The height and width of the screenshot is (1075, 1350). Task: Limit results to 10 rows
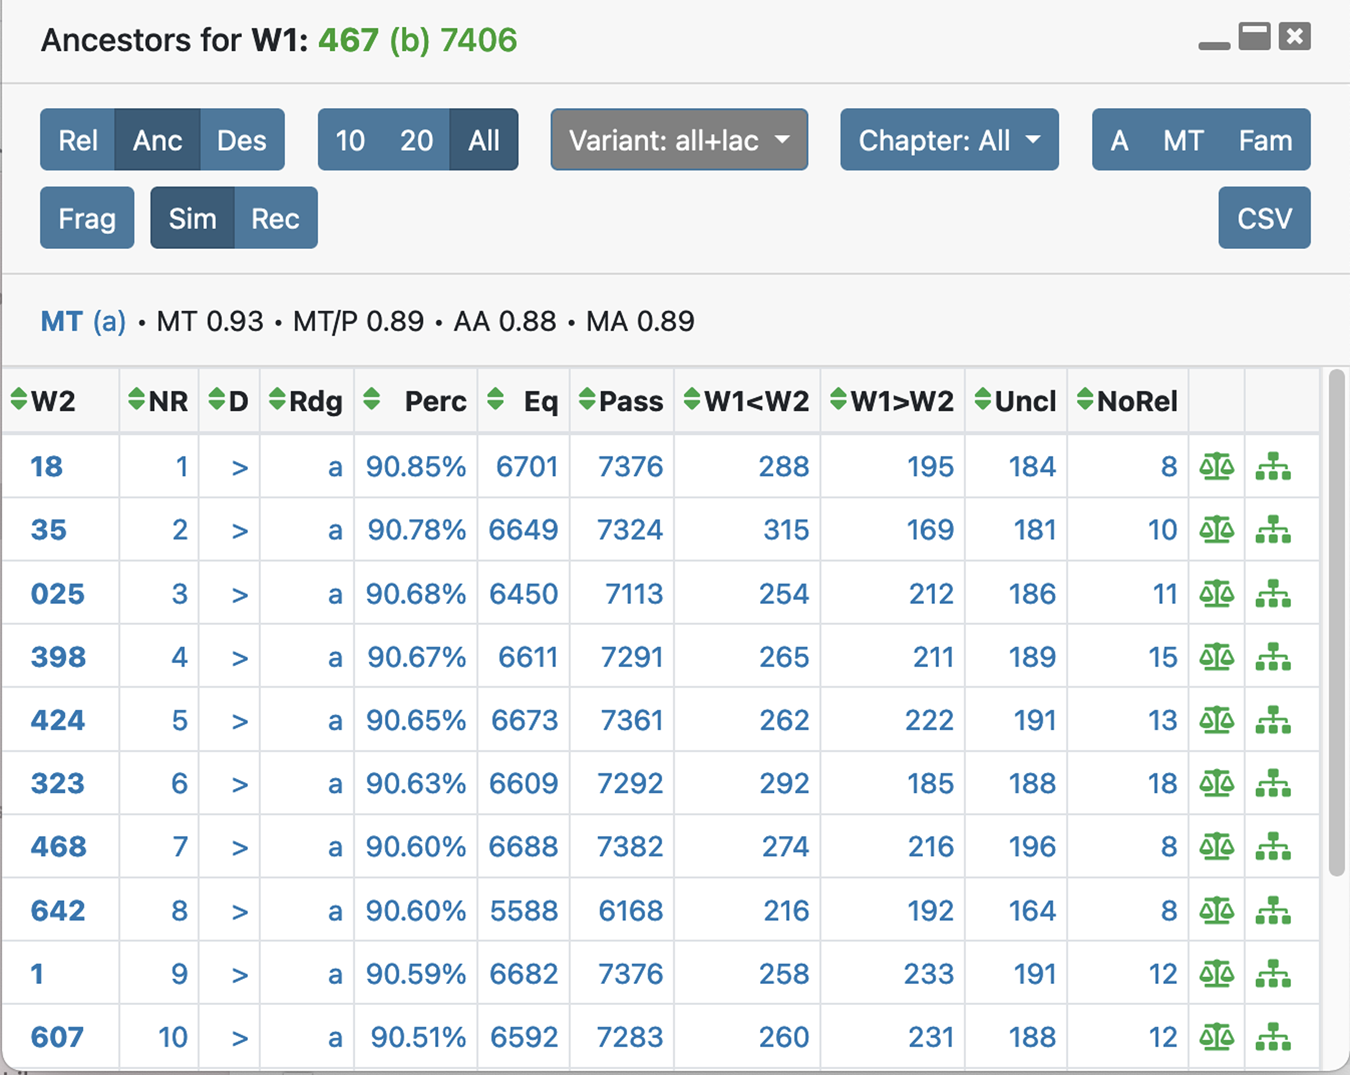[350, 140]
